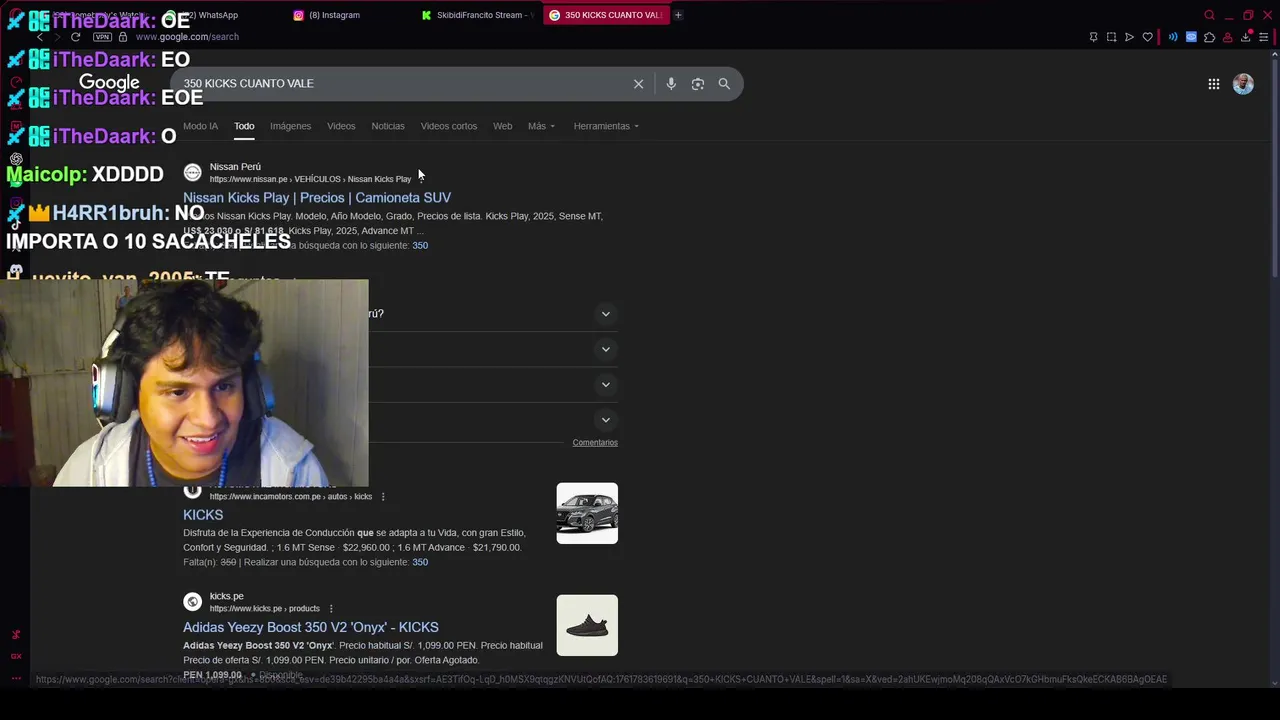Image resolution: width=1280 pixels, height=720 pixels.
Task: Open more options for kicks.pe result
Action: click(331, 609)
